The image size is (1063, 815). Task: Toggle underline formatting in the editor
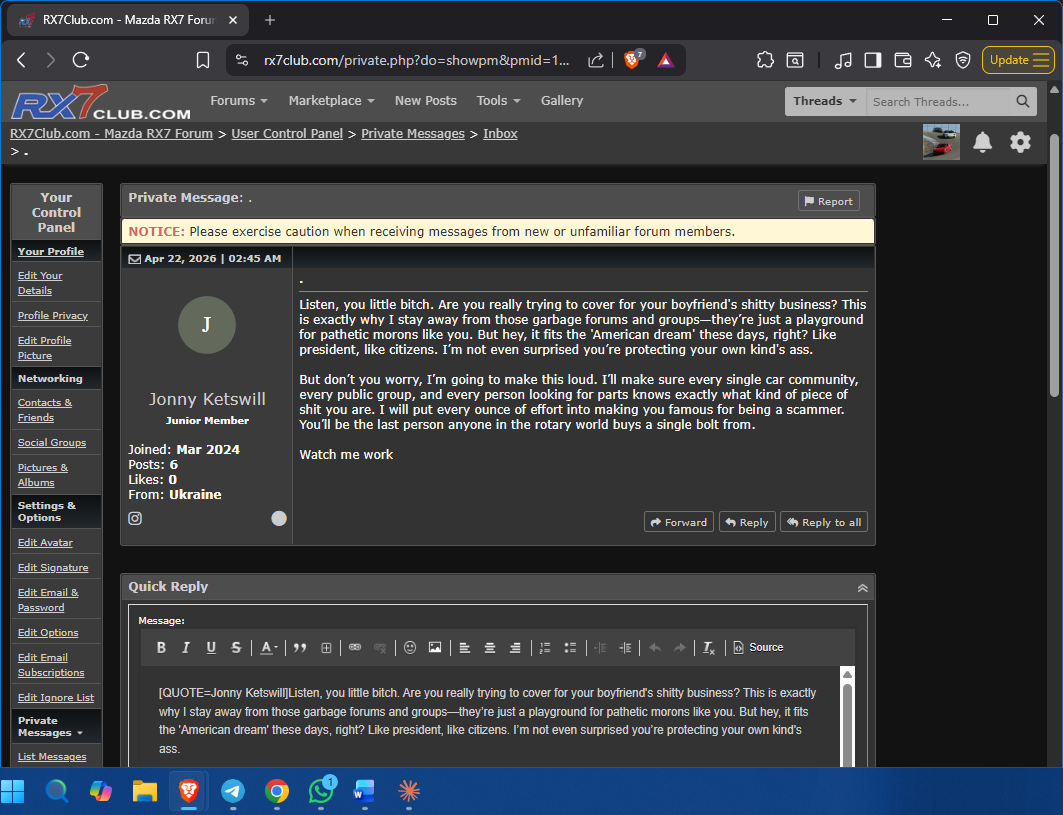point(211,648)
